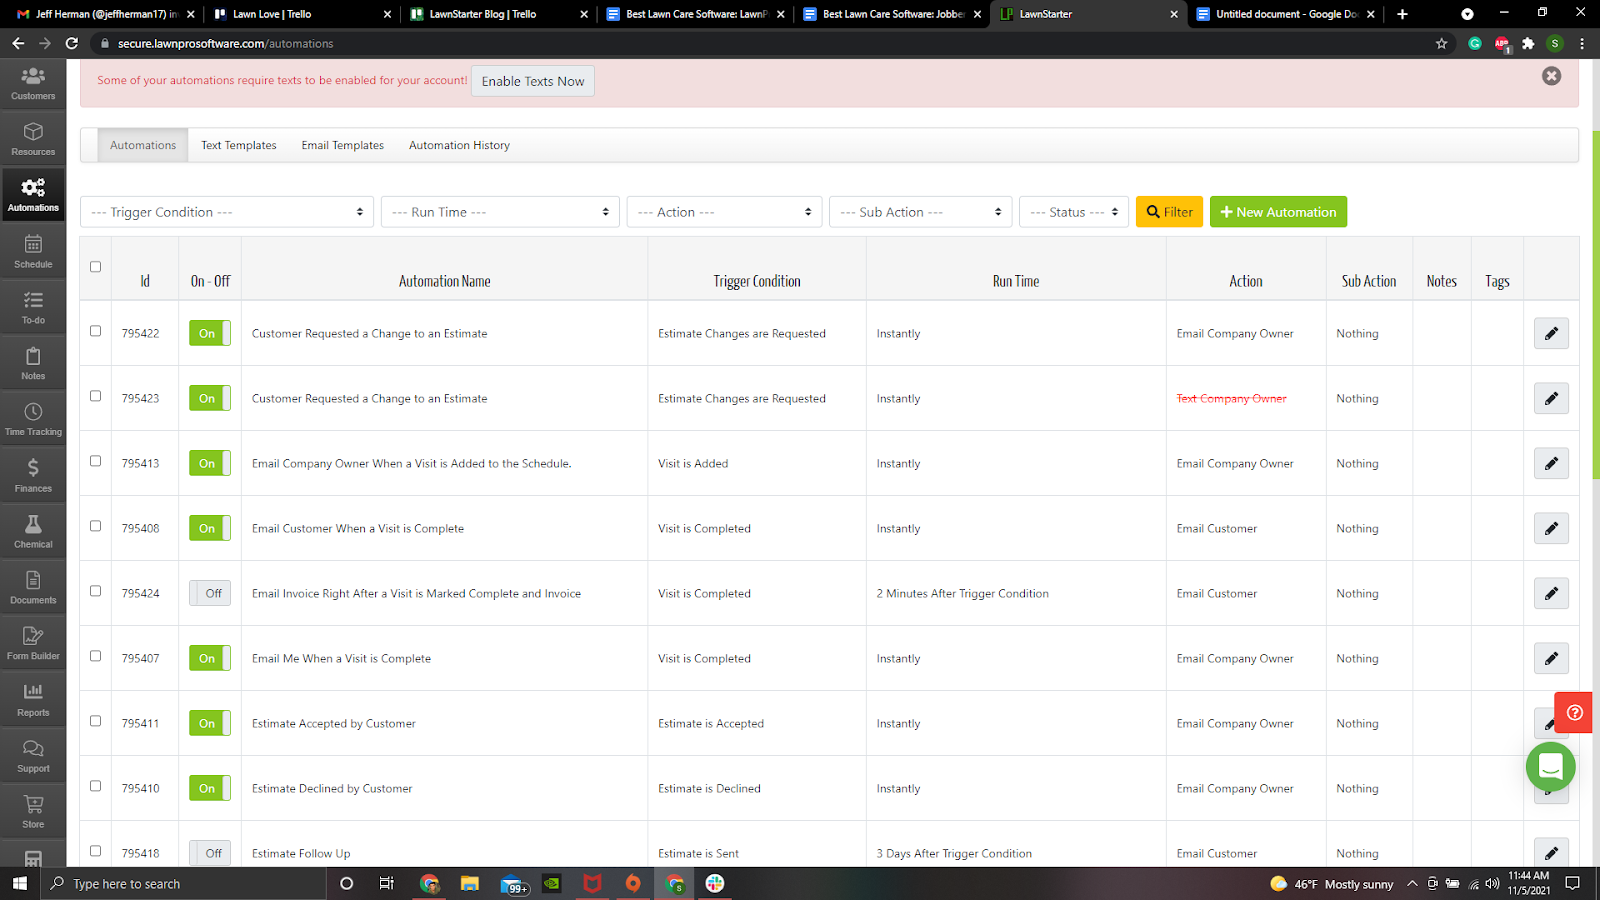Viewport: 1600px width, 900px height.
Task: Turn off automation 795408 Email Customer
Action: 209,528
